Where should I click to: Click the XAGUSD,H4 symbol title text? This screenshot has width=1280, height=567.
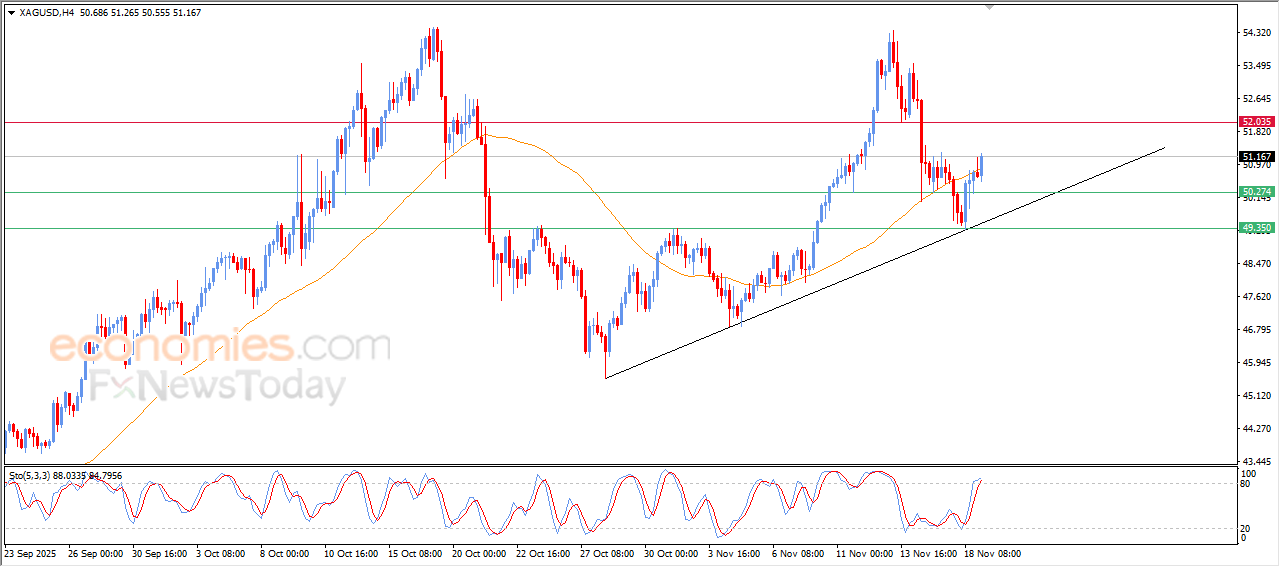(x=46, y=13)
